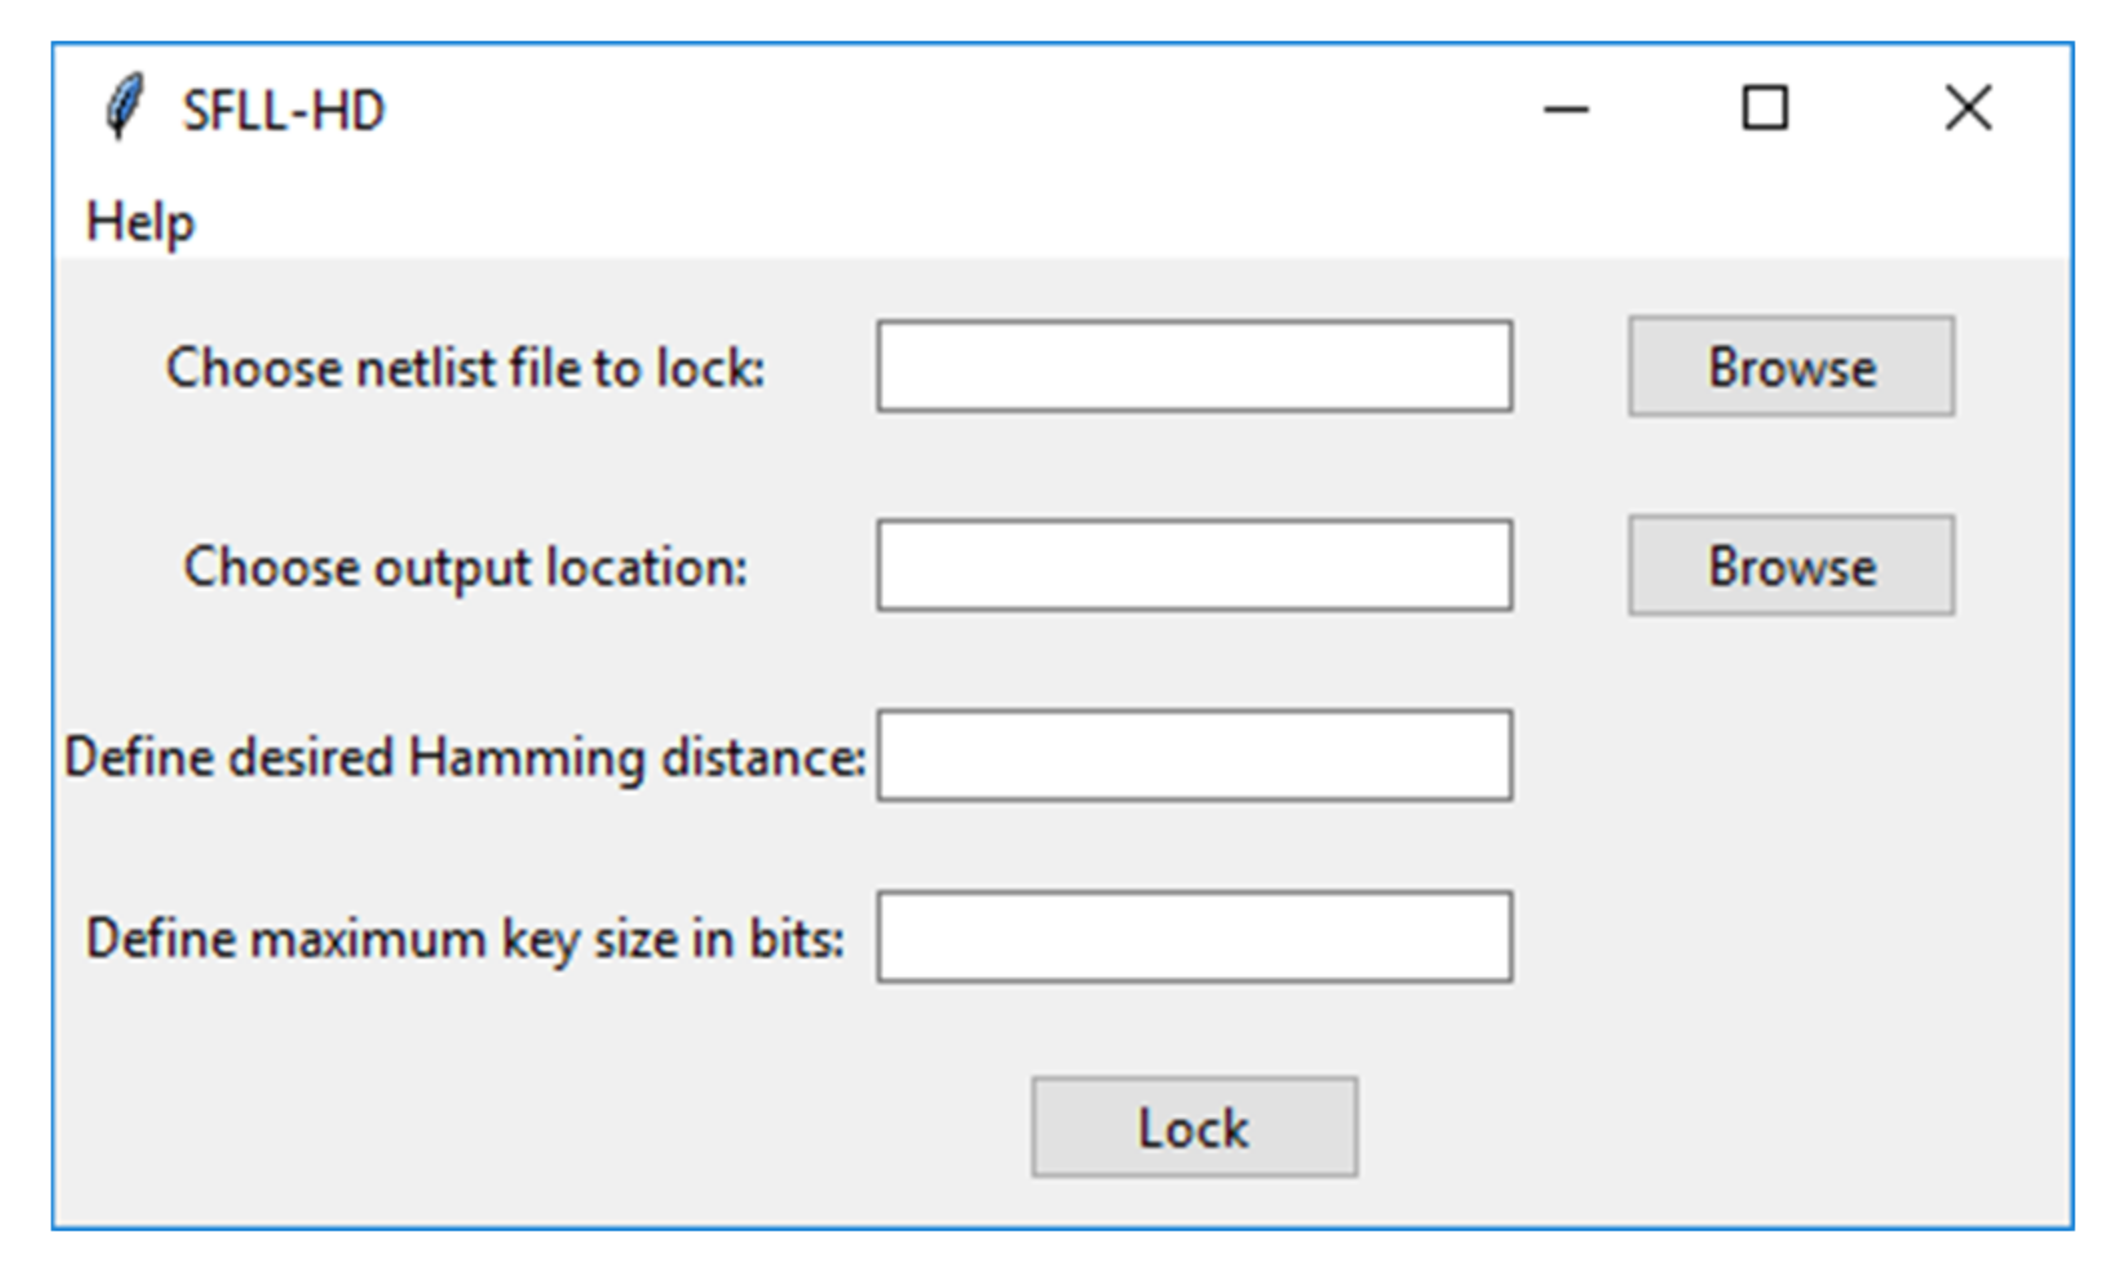Browse for the netlist file to lock
2118x1269 pixels.
tap(1790, 366)
